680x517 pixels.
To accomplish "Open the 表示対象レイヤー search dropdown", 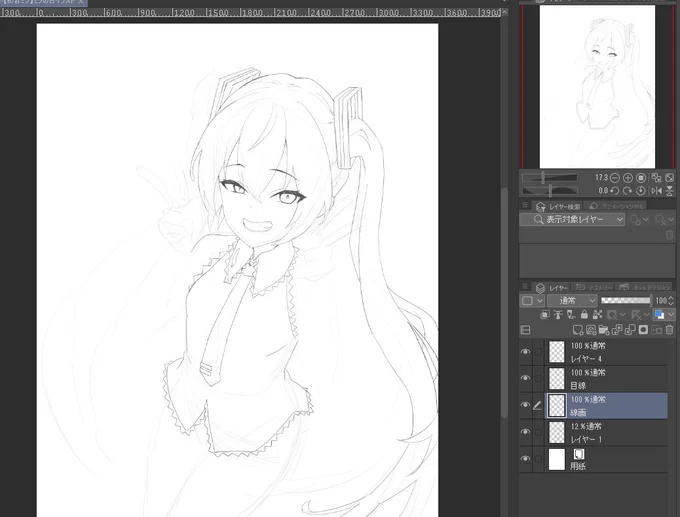I will click(572, 219).
